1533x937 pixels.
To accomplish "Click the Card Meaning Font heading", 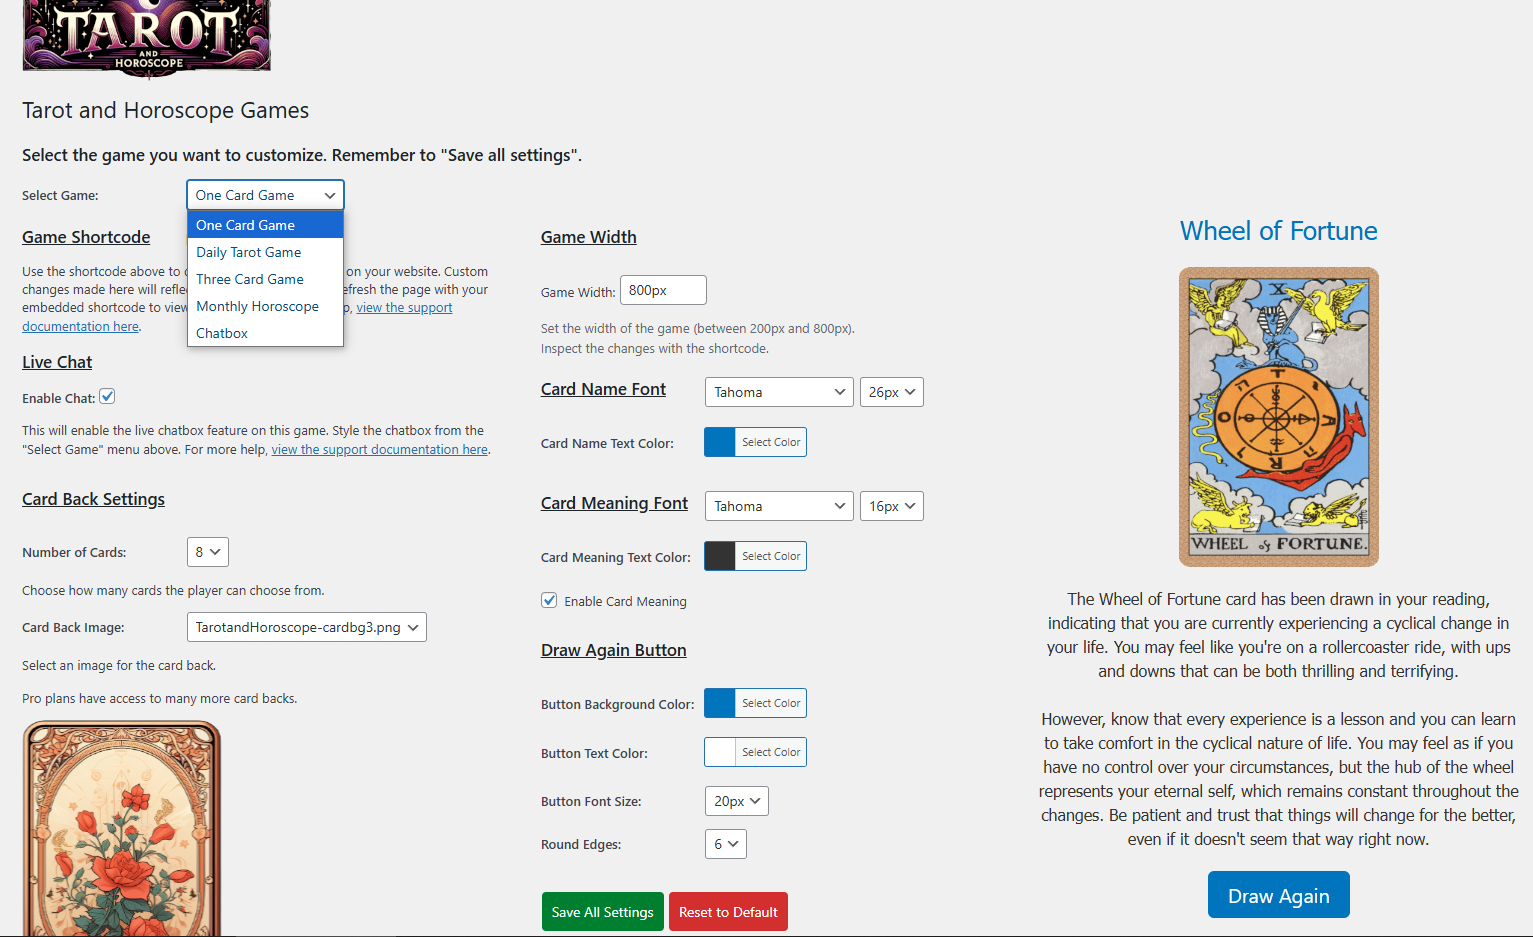I will pos(614,503).
